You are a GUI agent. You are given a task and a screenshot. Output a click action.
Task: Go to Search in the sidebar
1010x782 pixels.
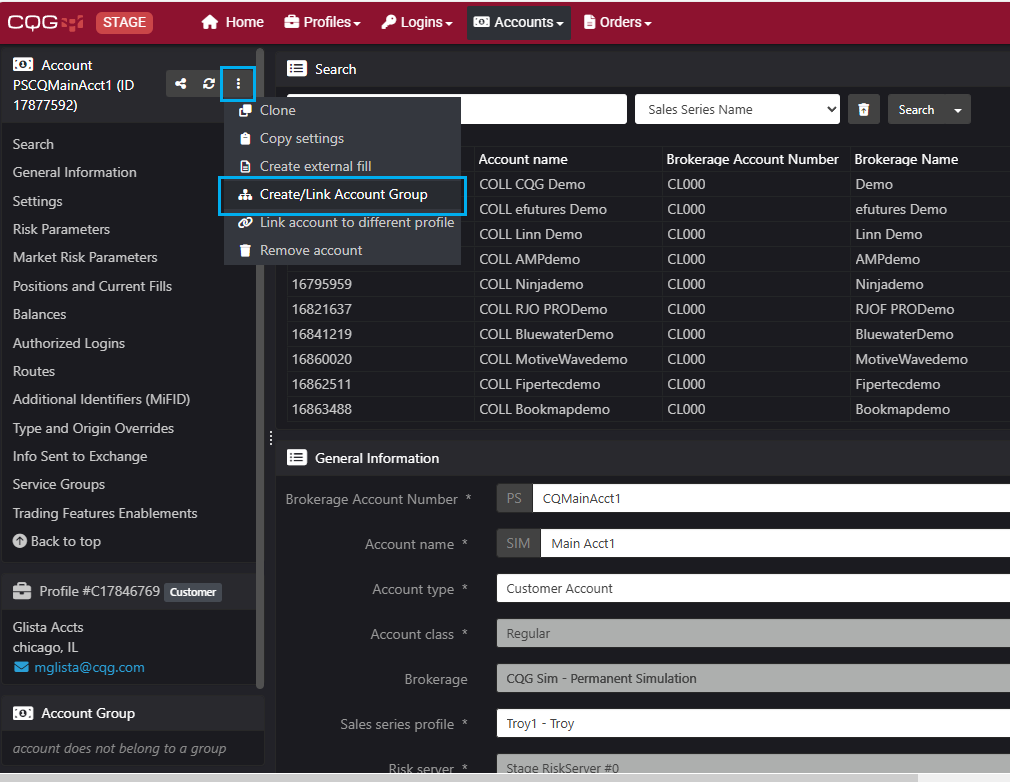pos(33,144)
